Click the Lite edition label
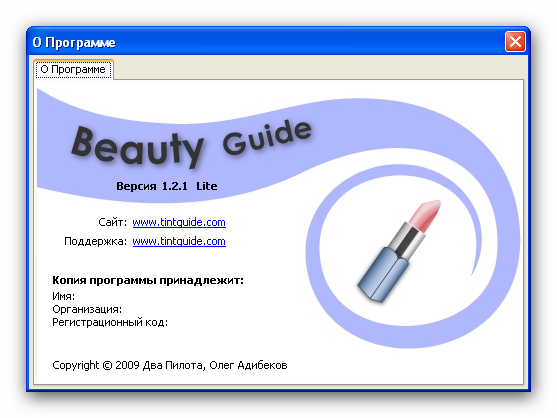 pyautogui.click(x=207, y=186)
